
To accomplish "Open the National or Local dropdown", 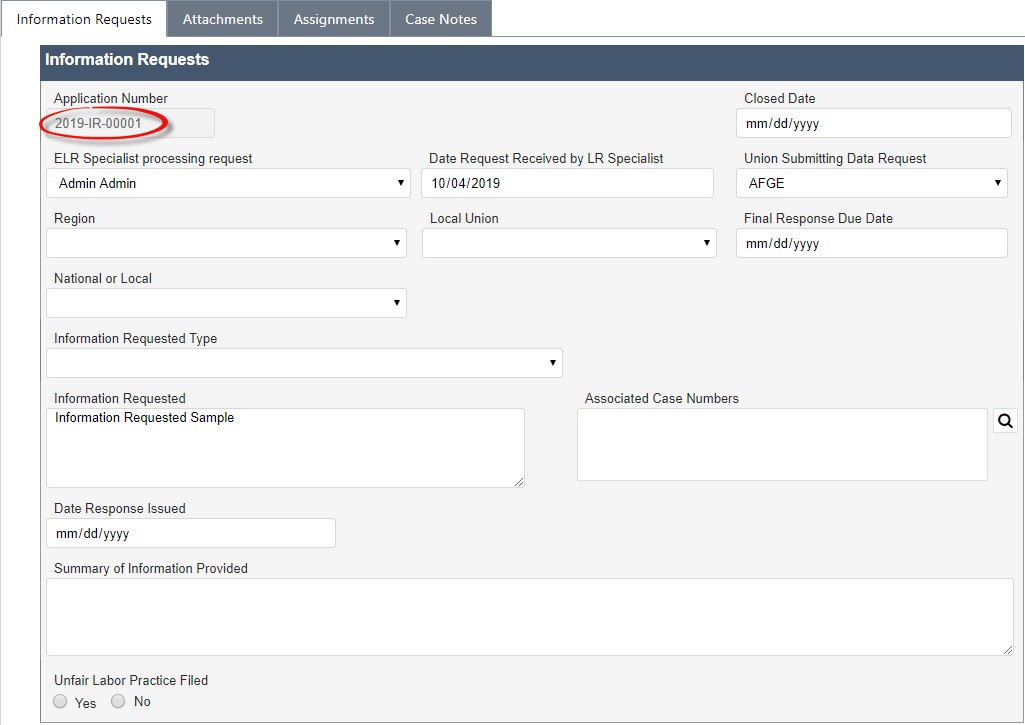I will pyautogui.click(x=226, y=303).
